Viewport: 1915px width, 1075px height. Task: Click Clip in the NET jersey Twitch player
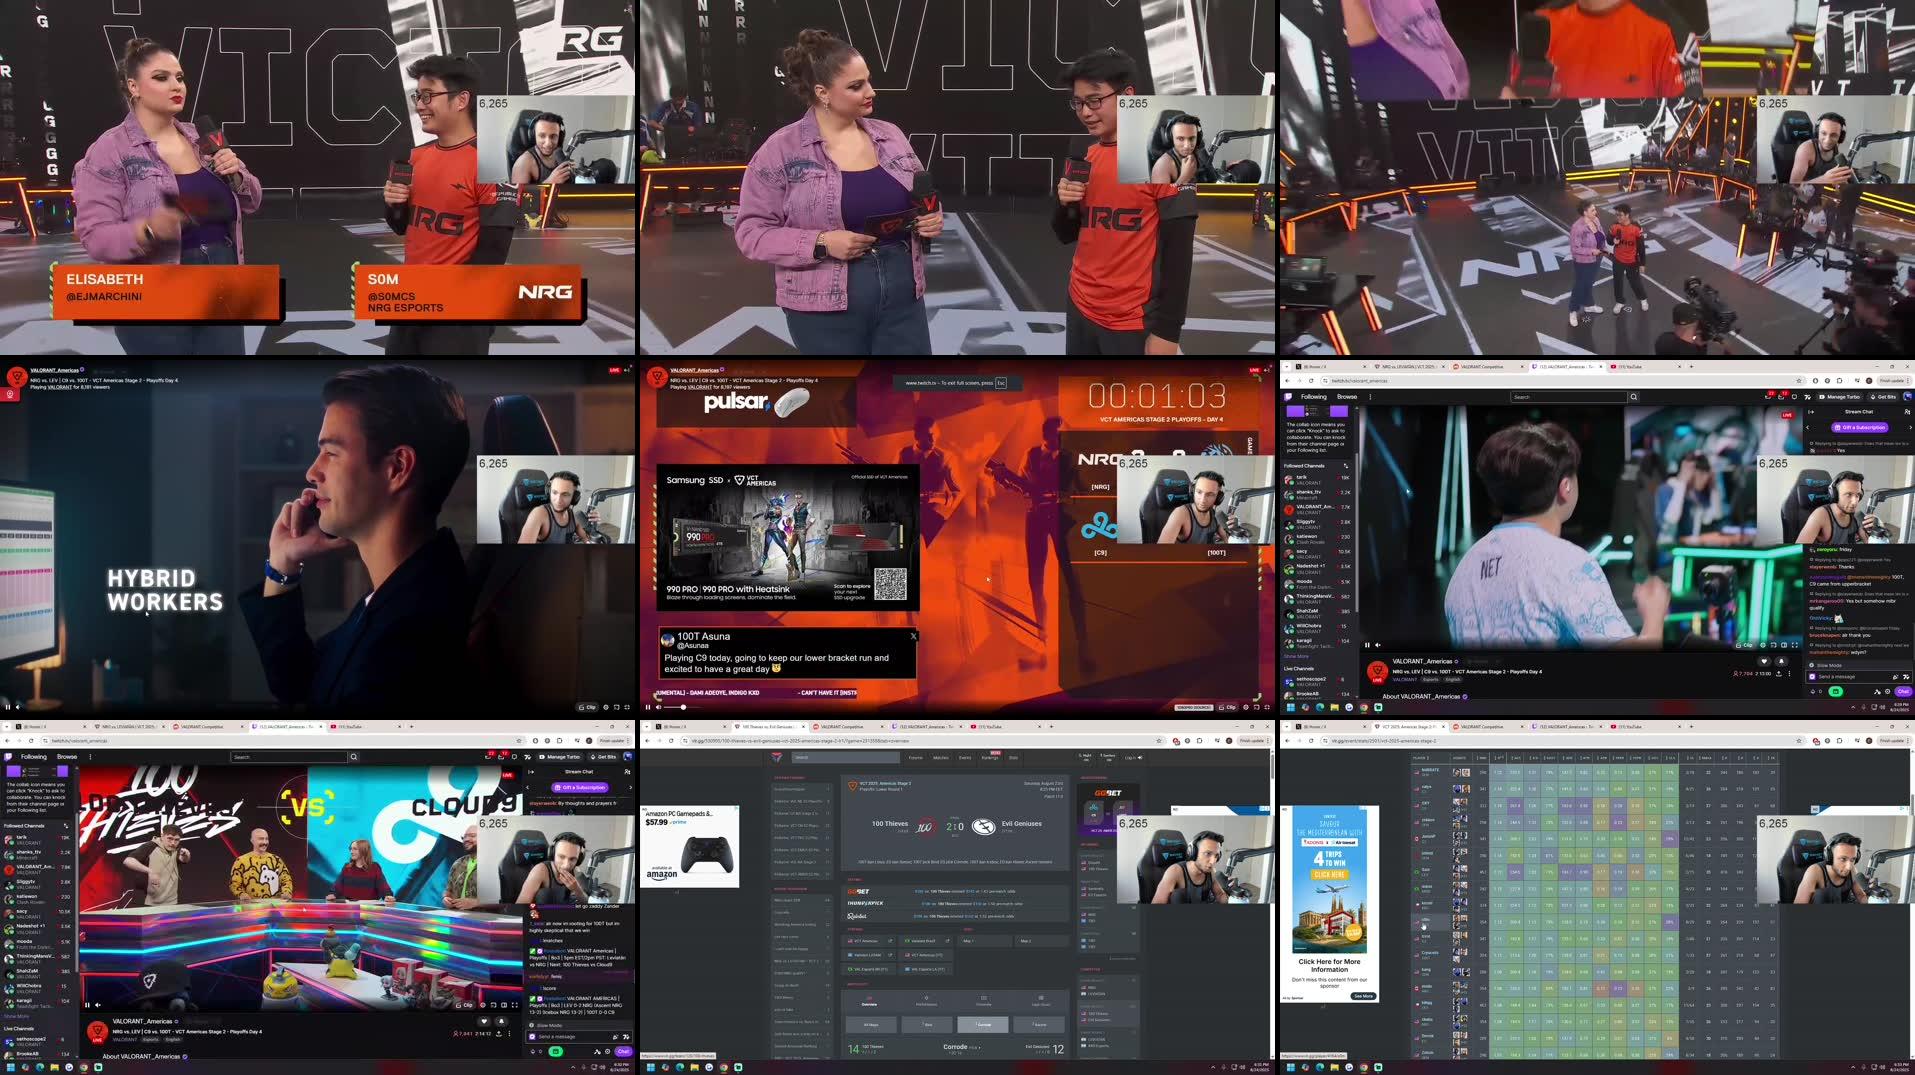pyautogui.click(x=1744, y=645)
